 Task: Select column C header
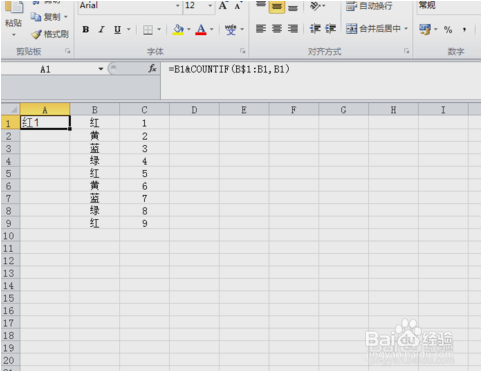click(144, 109)
